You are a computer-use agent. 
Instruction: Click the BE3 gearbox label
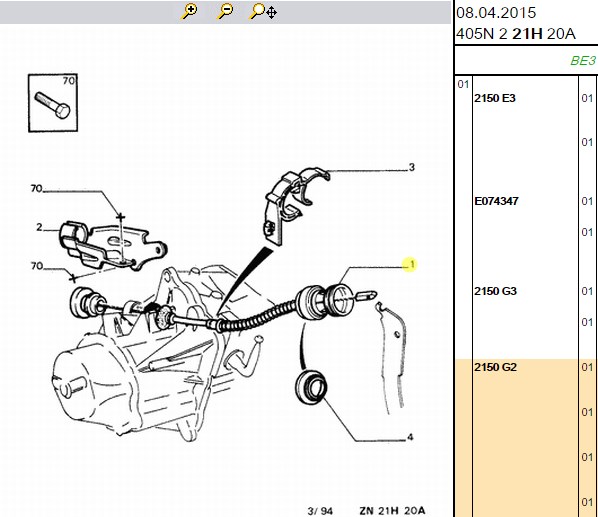click(583, 61)
